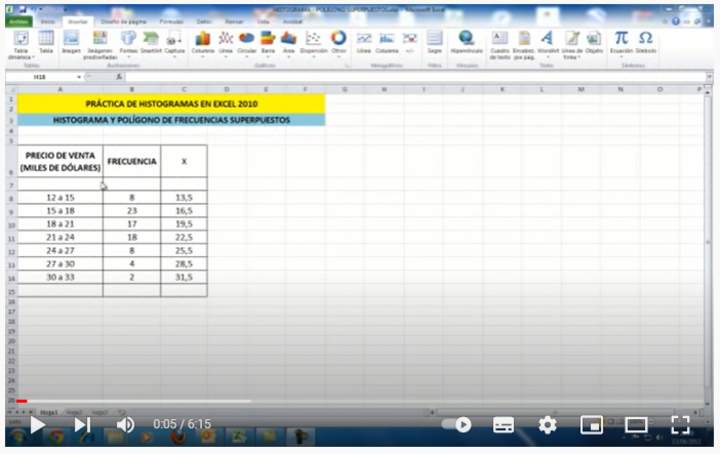Toggle subtitles on the video player
Image resolution: width=720 pixels, height=454 pixels.
coord(503,424)
